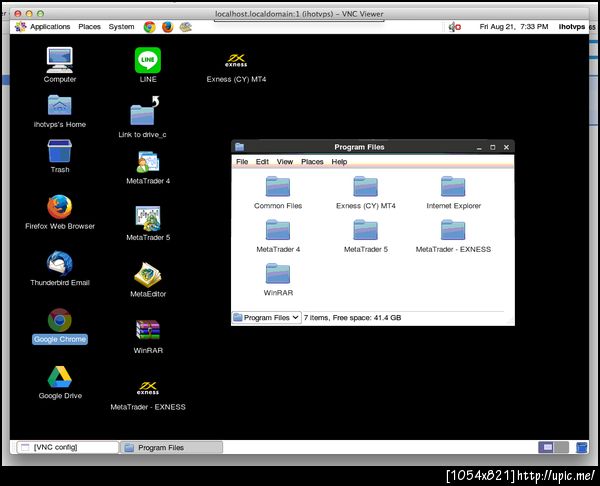Click the date and time in top panel
600x486 pixels.
pos(514,27)
